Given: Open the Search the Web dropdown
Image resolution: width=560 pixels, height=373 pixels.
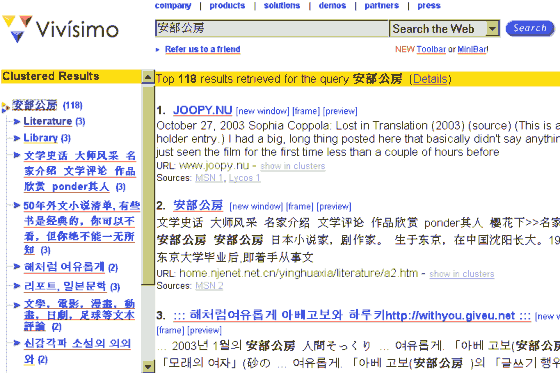Looking at the screenshot, I should click(x=492, y=29).
